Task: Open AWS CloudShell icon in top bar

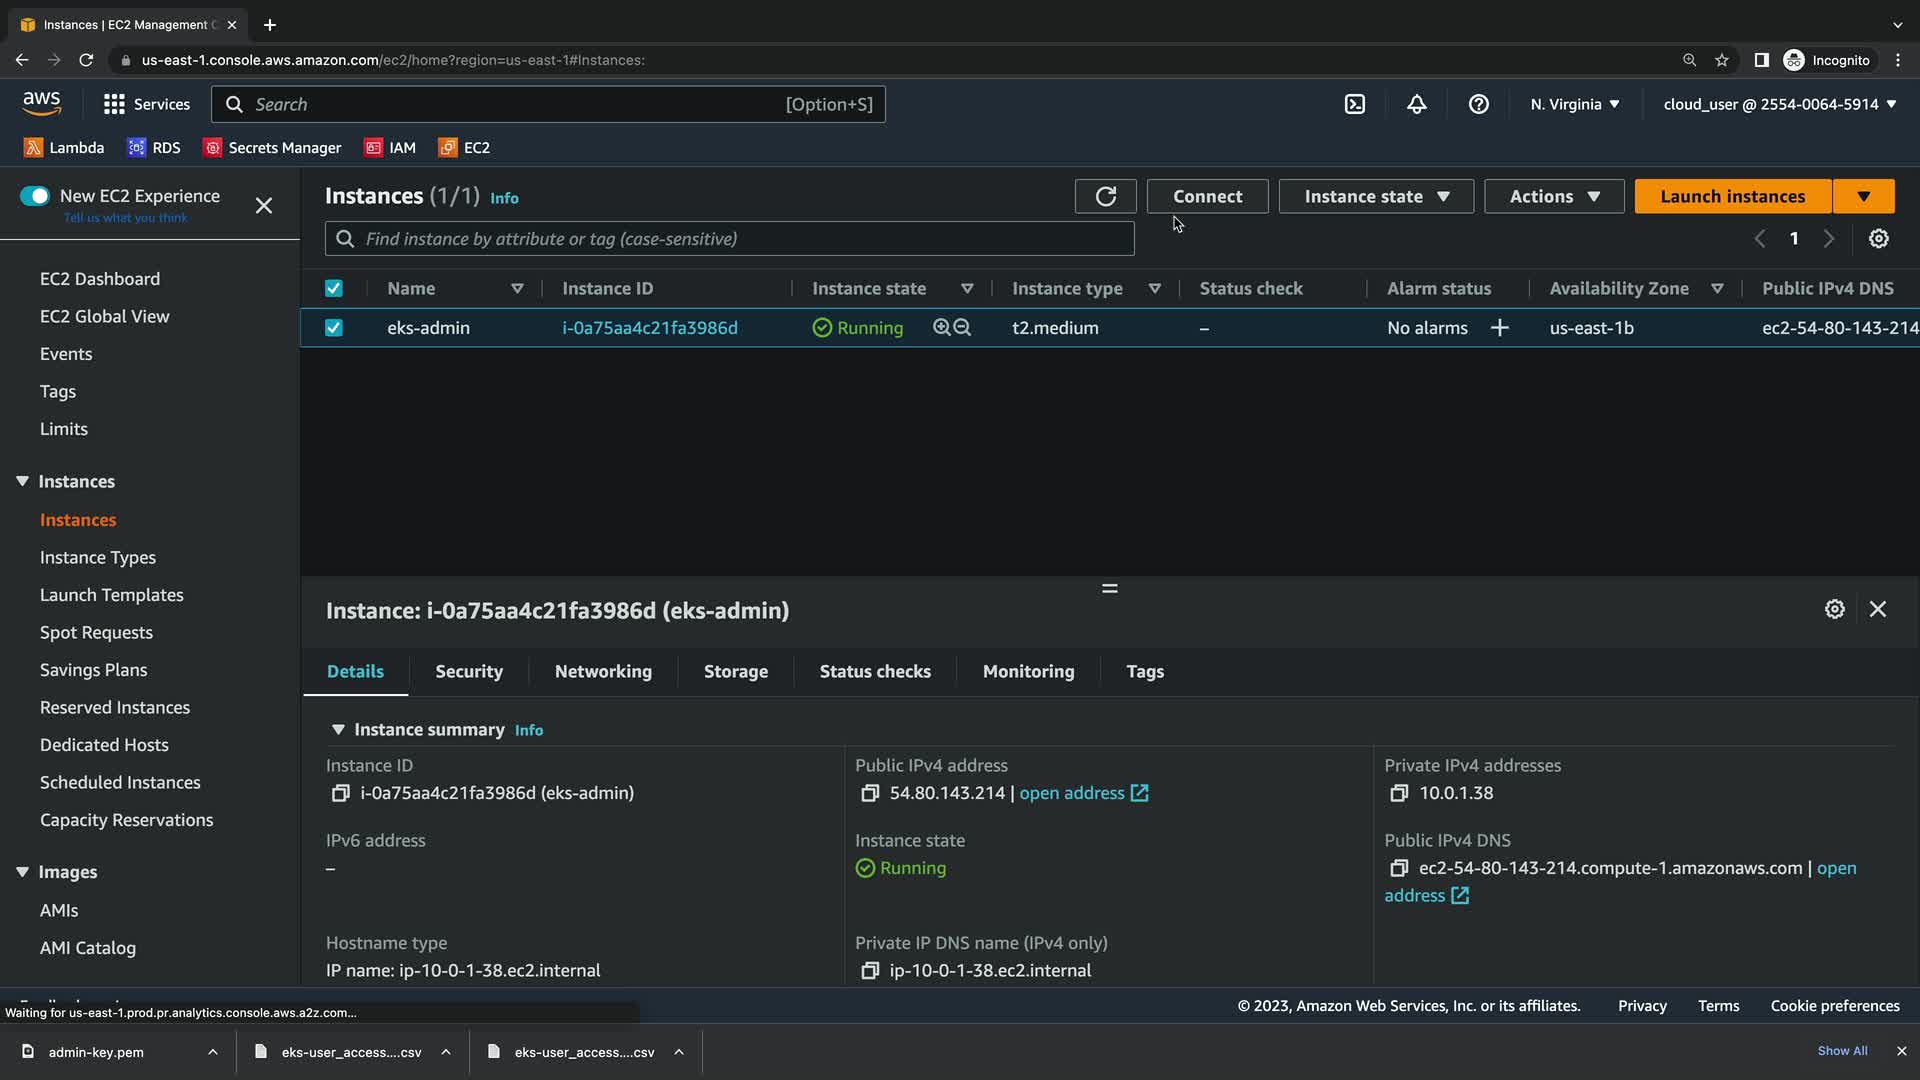Action: pyautogui.click(x=1354, y=104)
